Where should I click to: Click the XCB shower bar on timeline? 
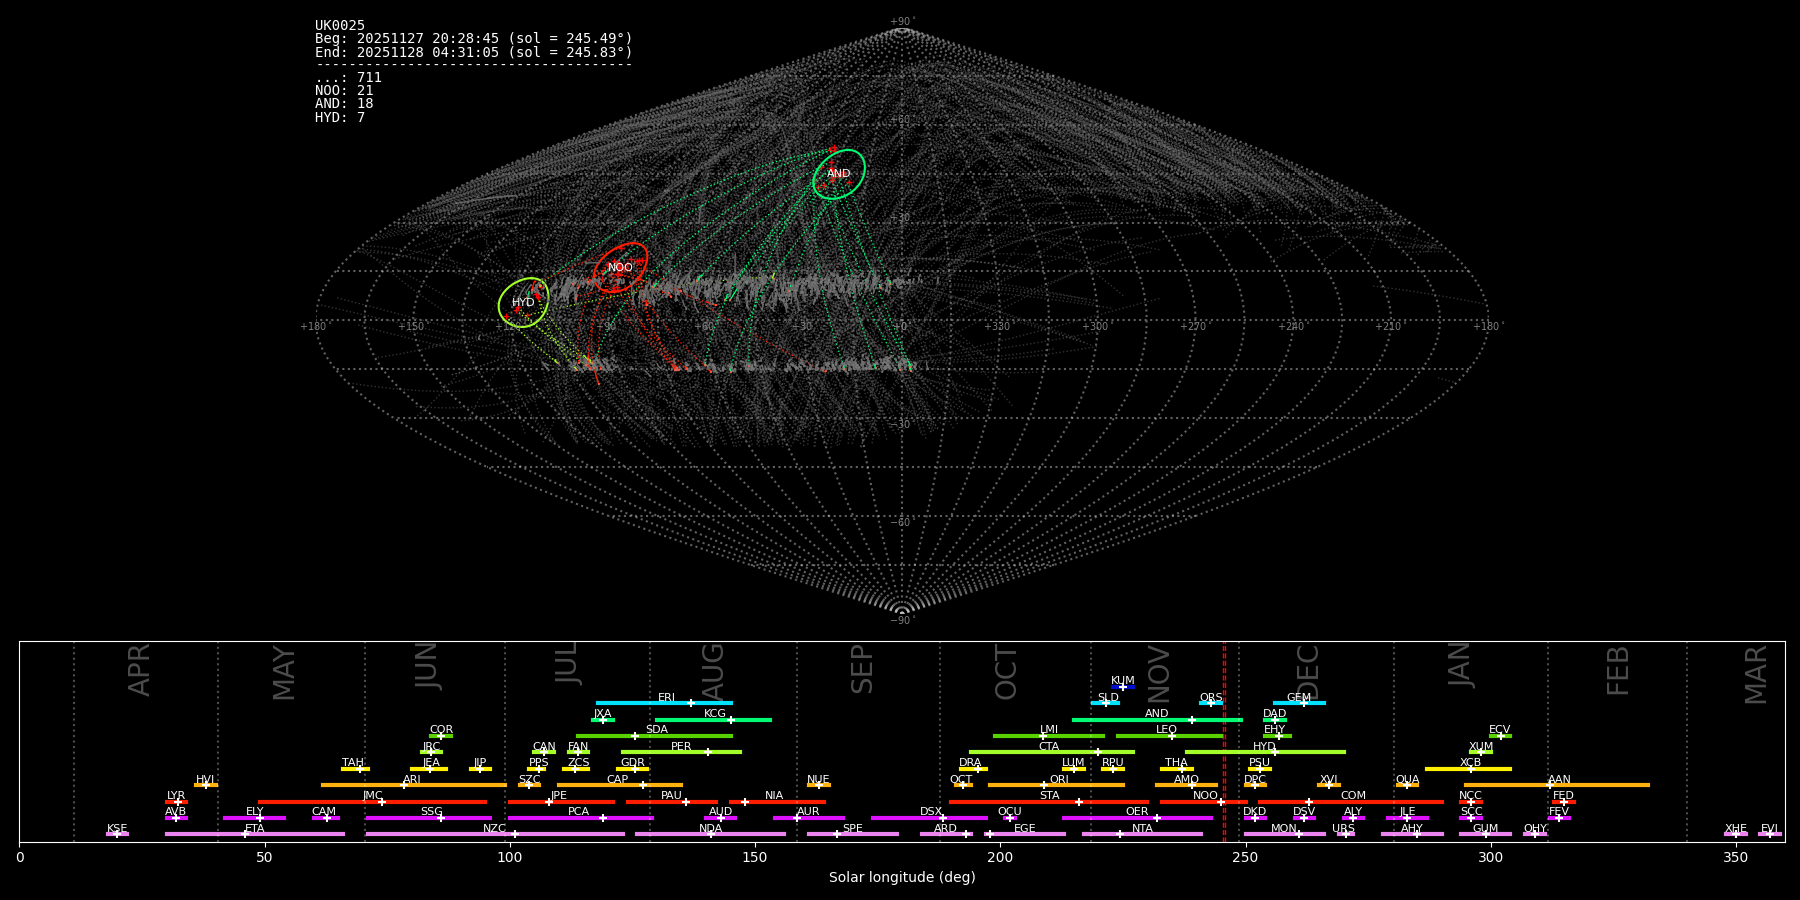click(1468, 769)
